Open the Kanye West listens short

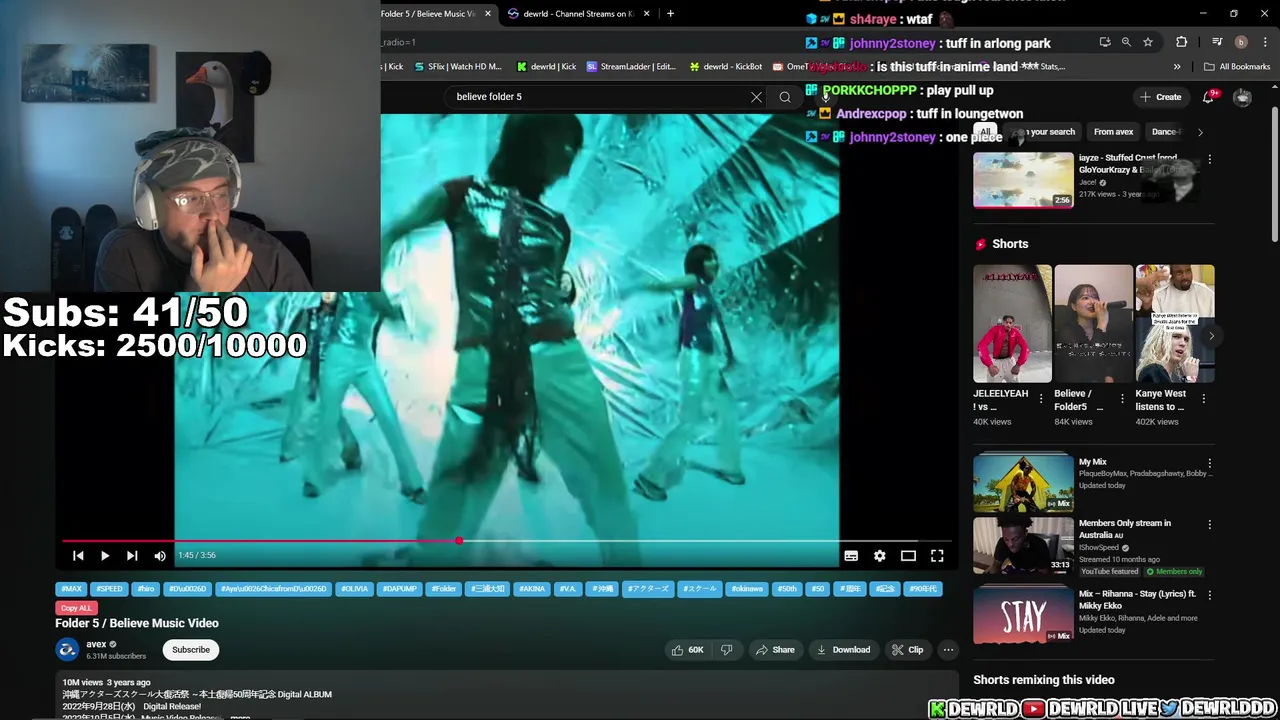1174,323
